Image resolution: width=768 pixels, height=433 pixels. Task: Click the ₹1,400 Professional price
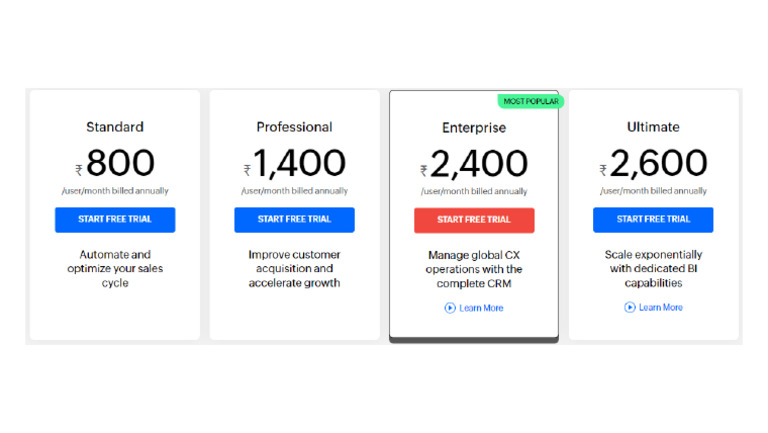click(294, 163)
